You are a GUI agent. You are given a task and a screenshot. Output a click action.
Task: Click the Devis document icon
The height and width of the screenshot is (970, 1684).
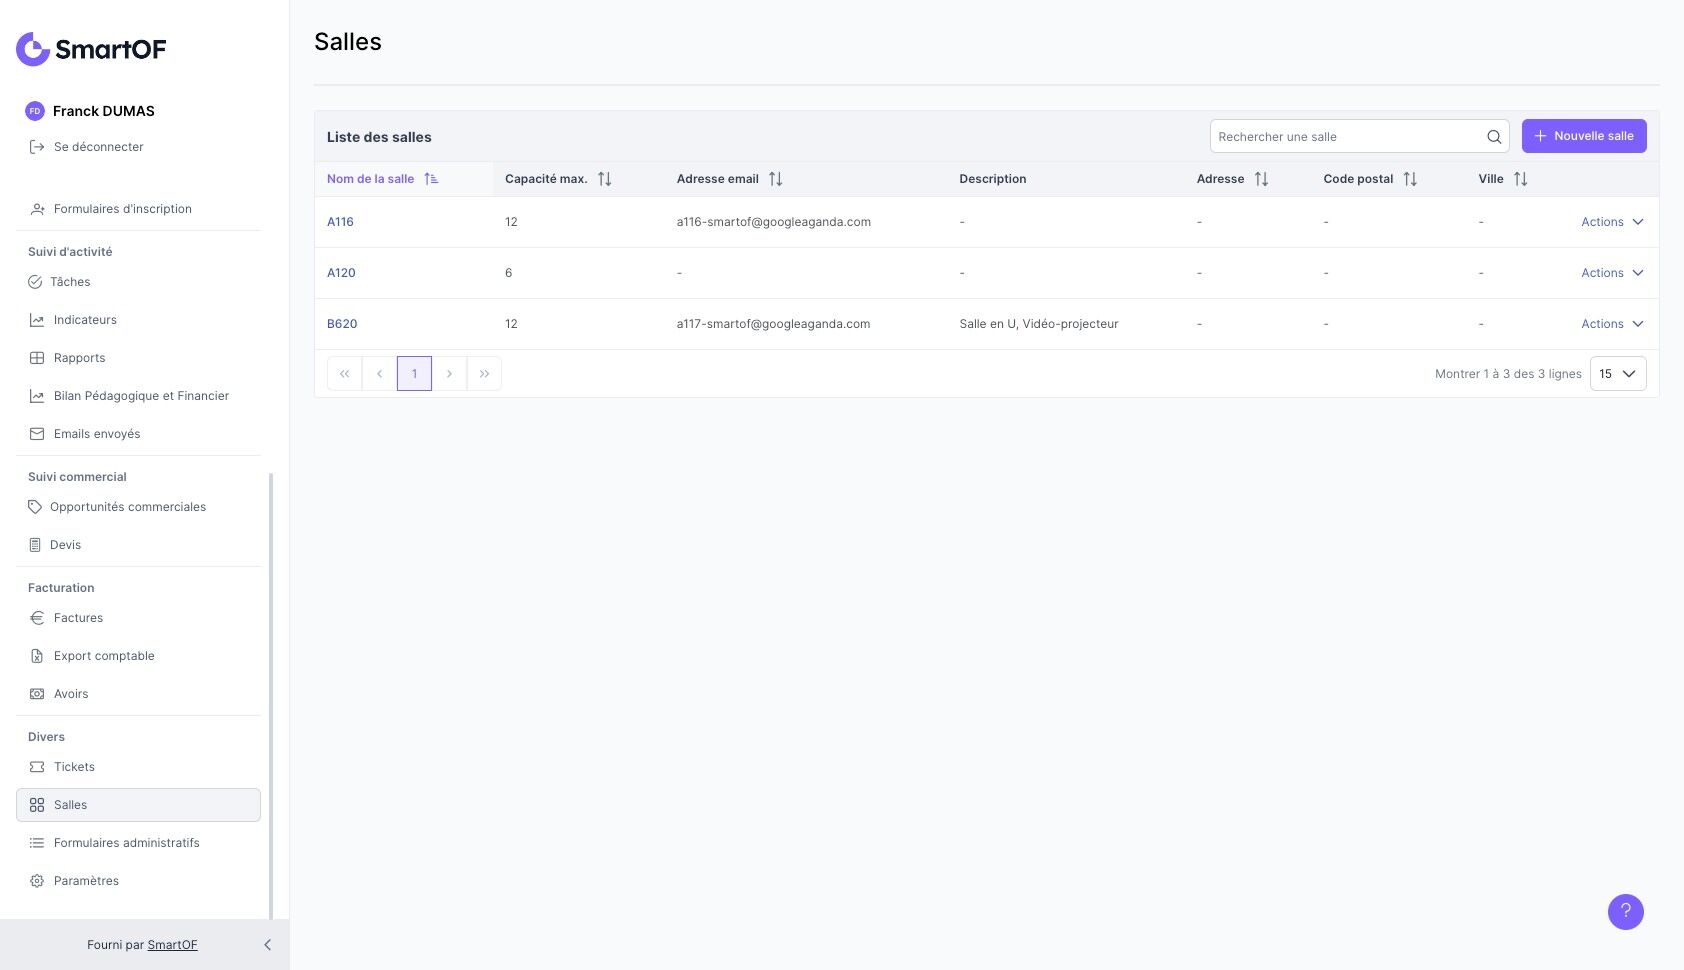point(35,545)
